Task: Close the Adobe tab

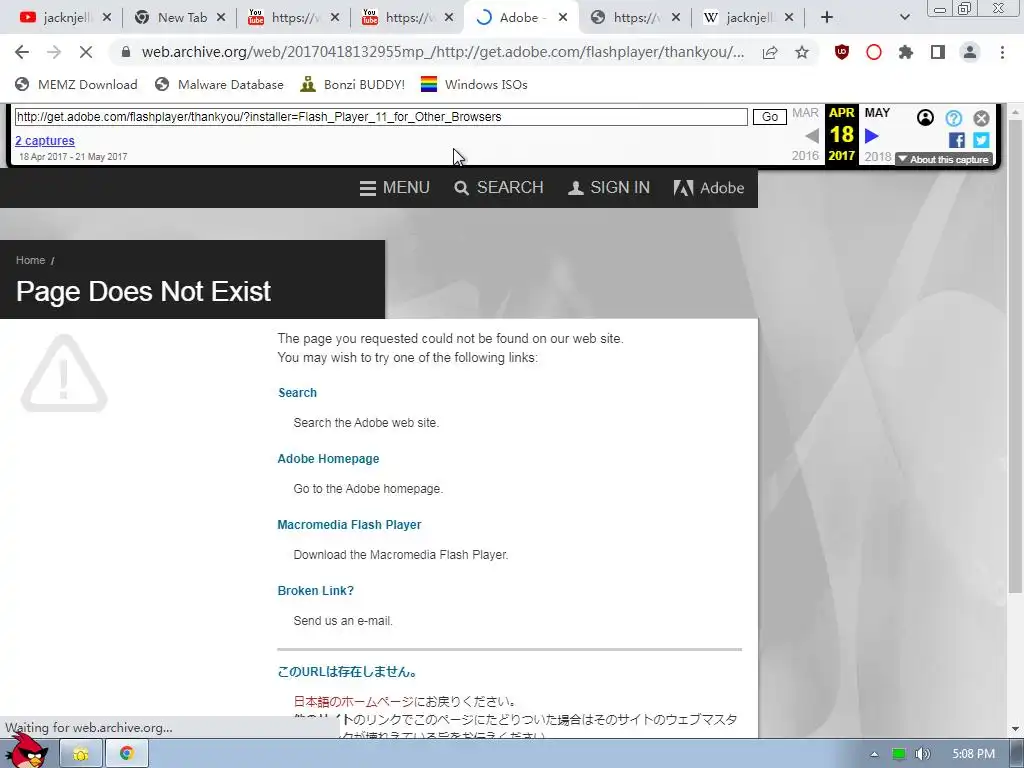Action: pyautogui.click(x=562, y=18)
